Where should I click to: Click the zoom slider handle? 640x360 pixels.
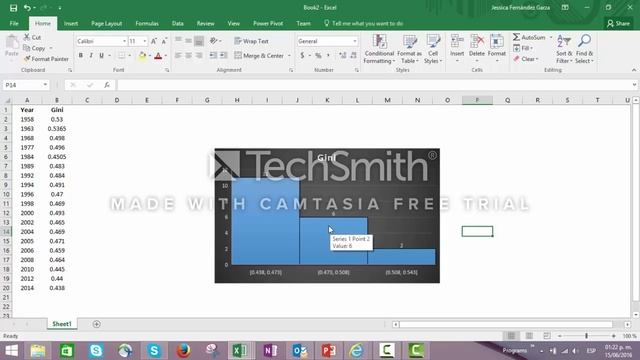point(587,336)
